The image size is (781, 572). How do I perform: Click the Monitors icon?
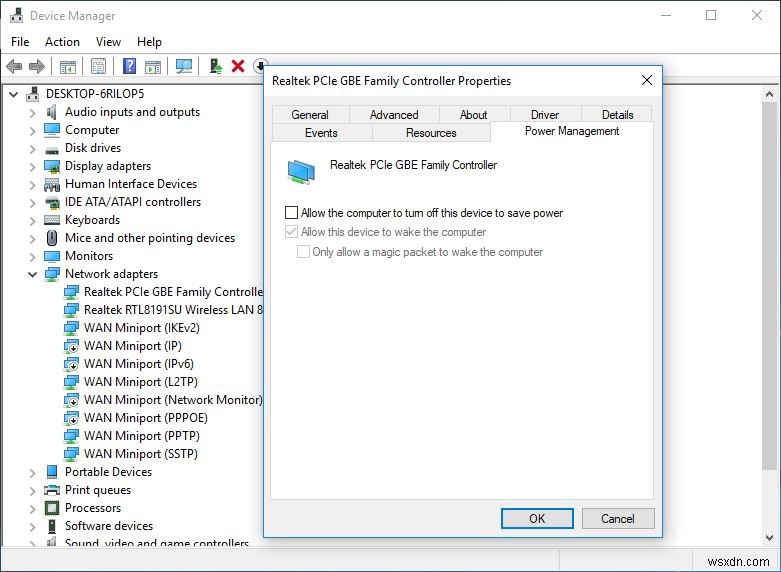[x=52, y=256]
